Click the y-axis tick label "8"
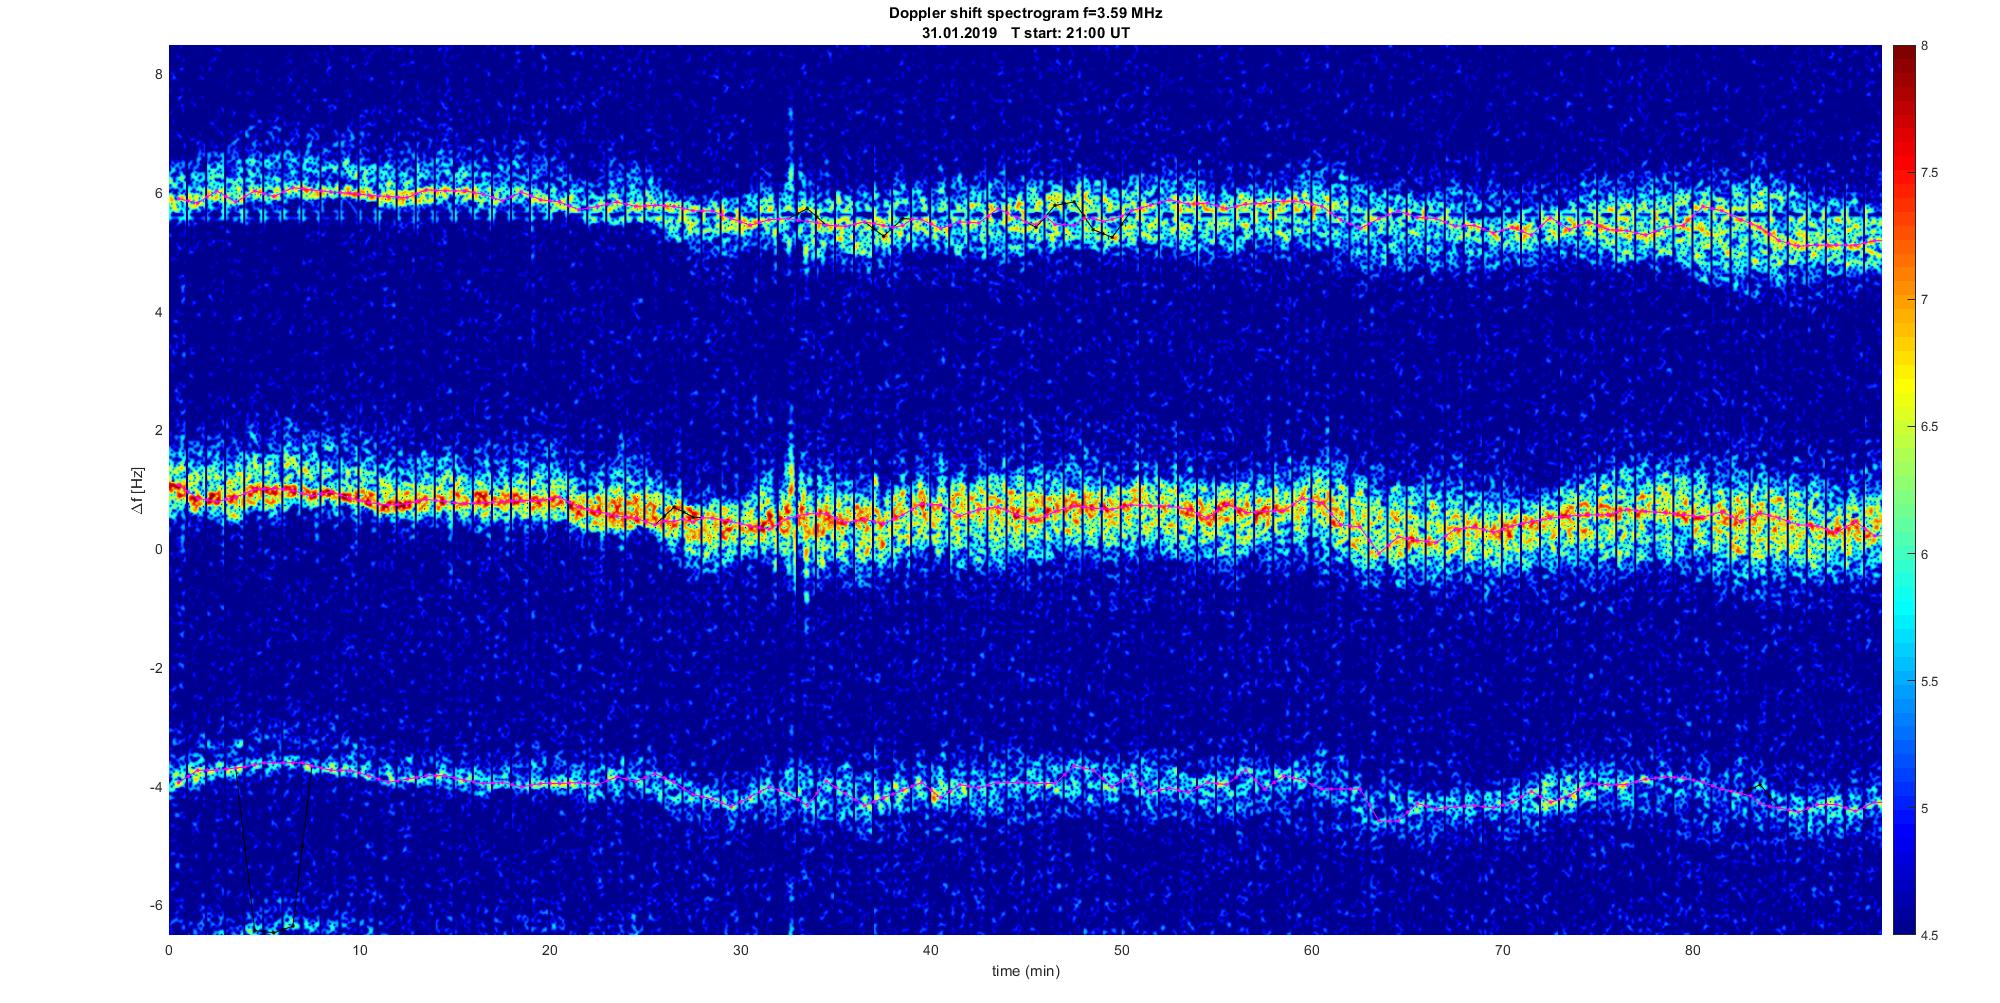Screen dimensions: 2000x1003 (x=158, y=75)
